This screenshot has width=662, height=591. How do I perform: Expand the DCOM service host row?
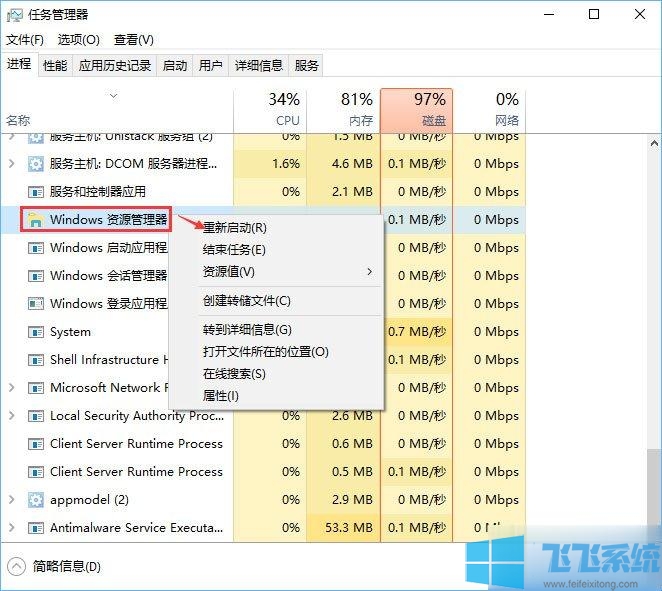pos(12,163)
